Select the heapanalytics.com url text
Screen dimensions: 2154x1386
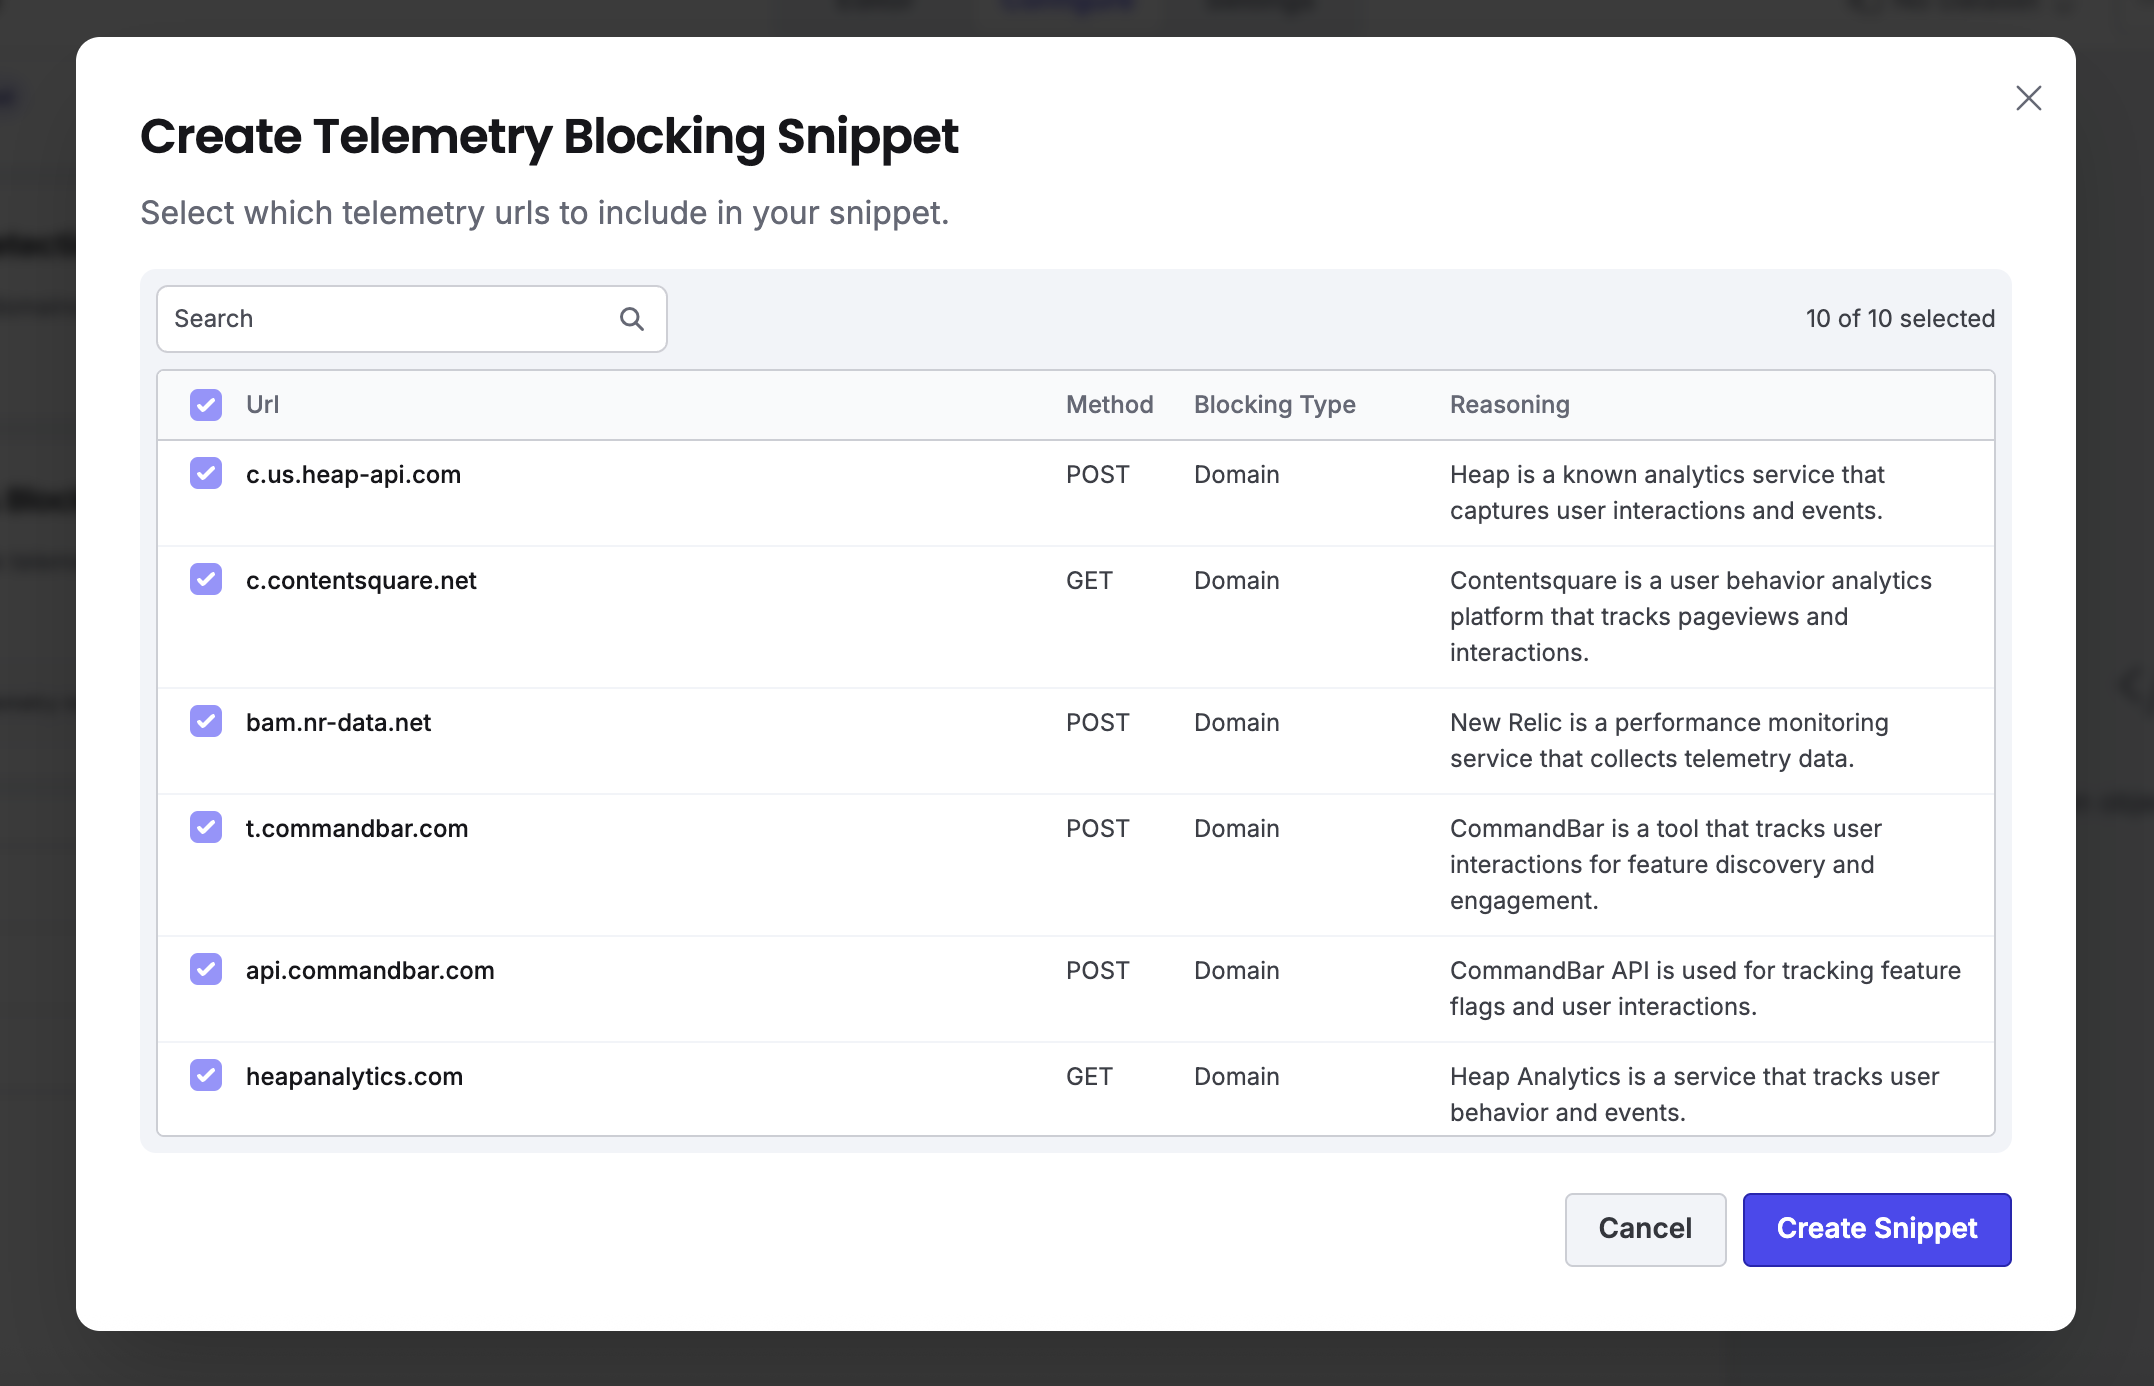pos(354,1077)
